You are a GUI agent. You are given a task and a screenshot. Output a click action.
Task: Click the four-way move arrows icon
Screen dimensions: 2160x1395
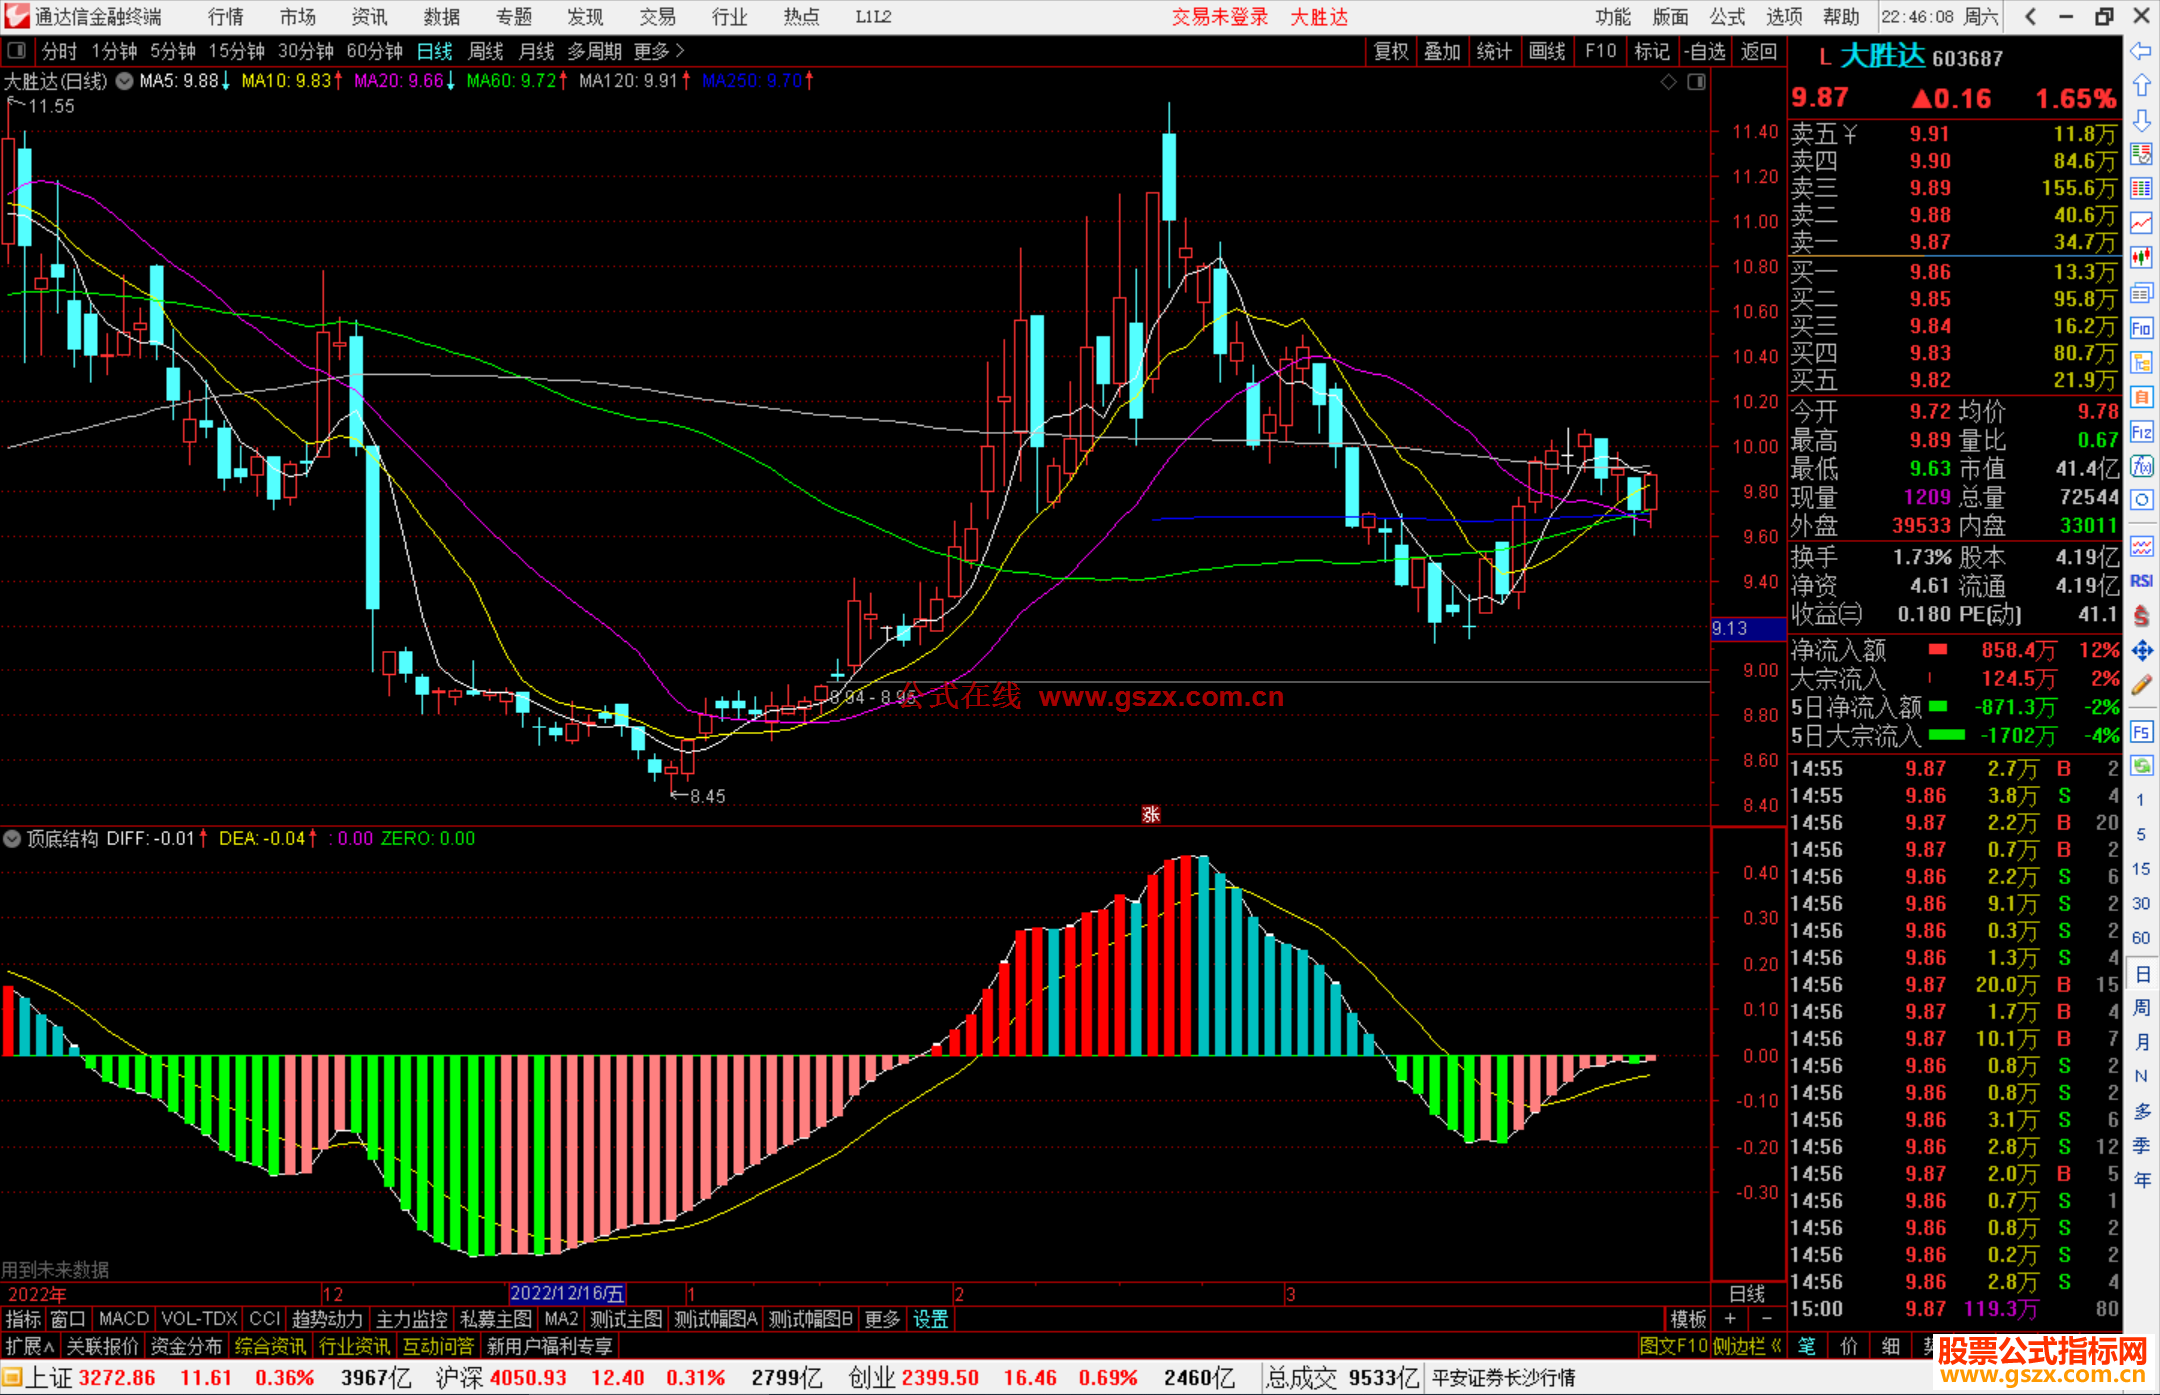click(x=2141, y=651)
